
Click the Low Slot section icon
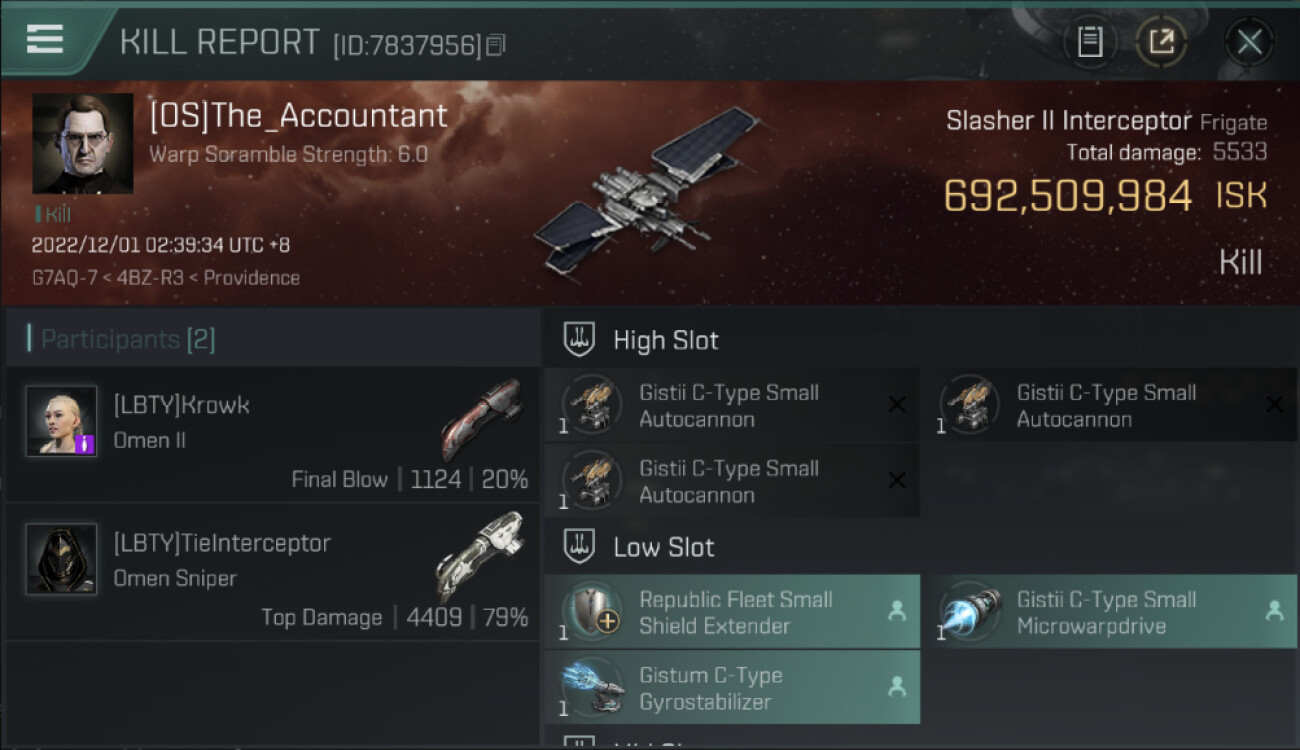click(580, 547)
